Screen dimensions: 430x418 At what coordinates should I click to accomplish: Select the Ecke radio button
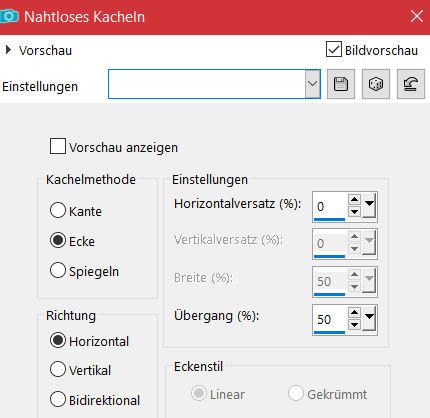click(58, 240)
